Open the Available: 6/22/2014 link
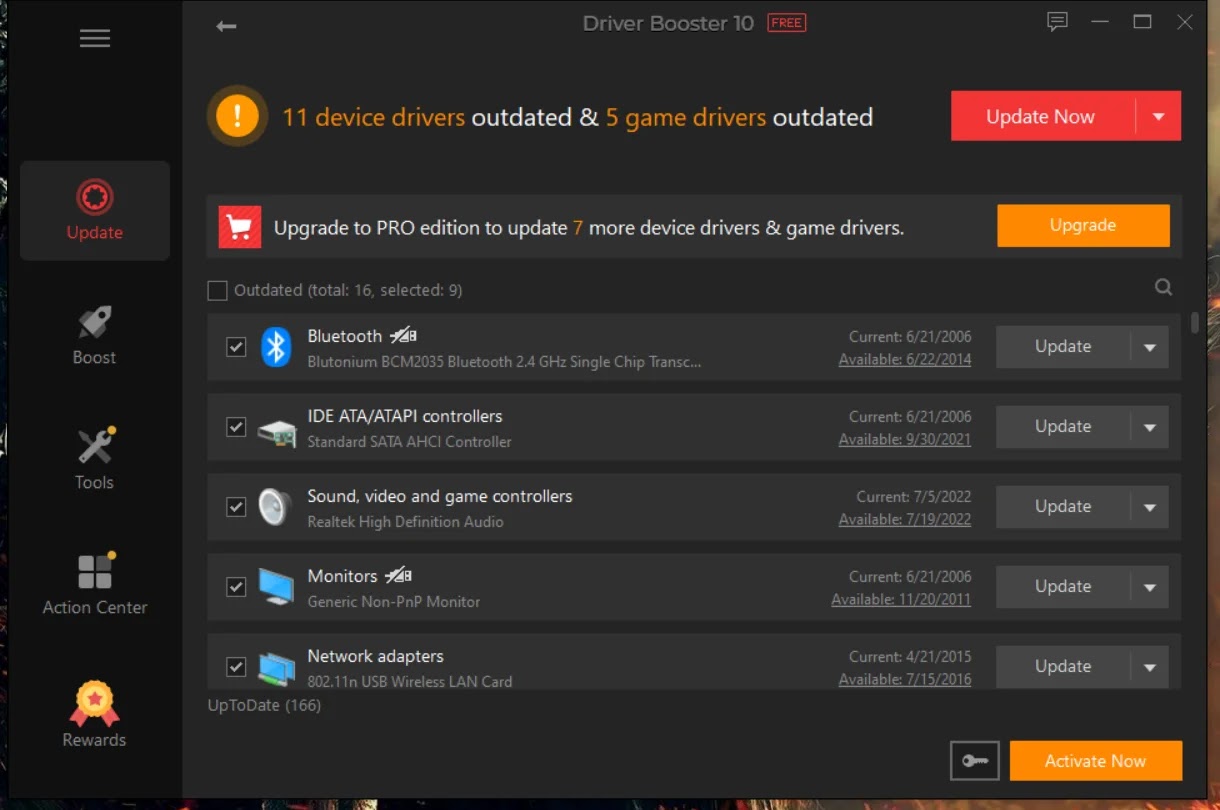 coord(905,360)
